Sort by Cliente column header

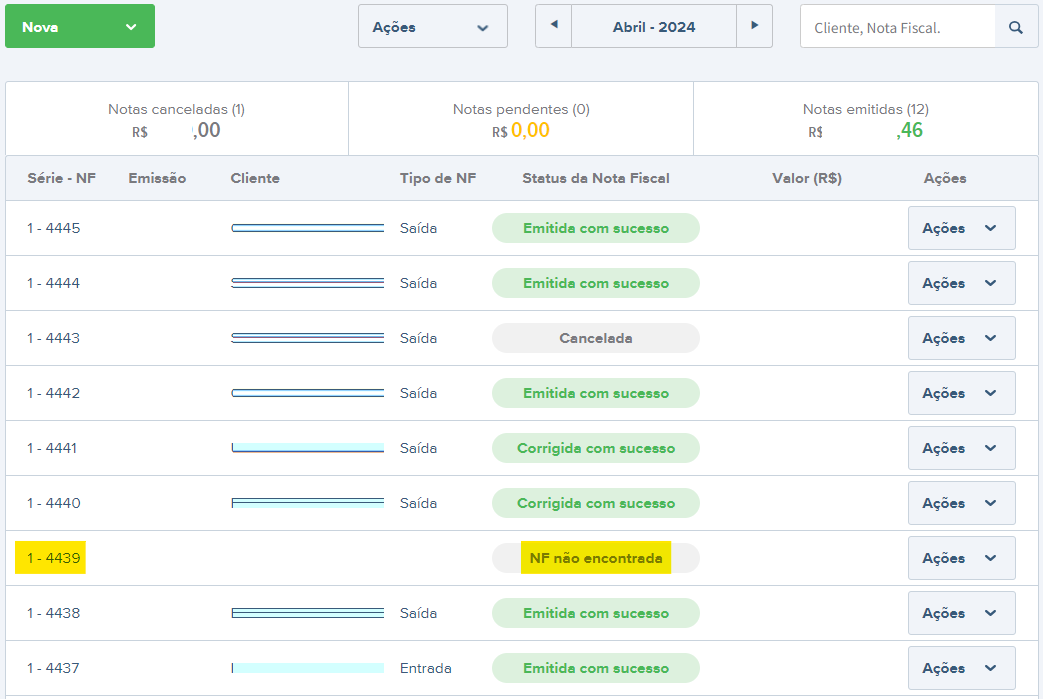pos(255,178)
